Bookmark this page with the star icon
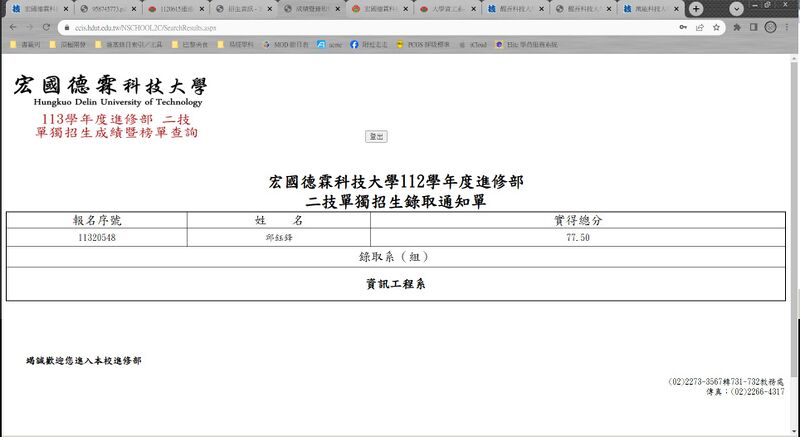This screenshot has width=800, height=437. [717, 27]
